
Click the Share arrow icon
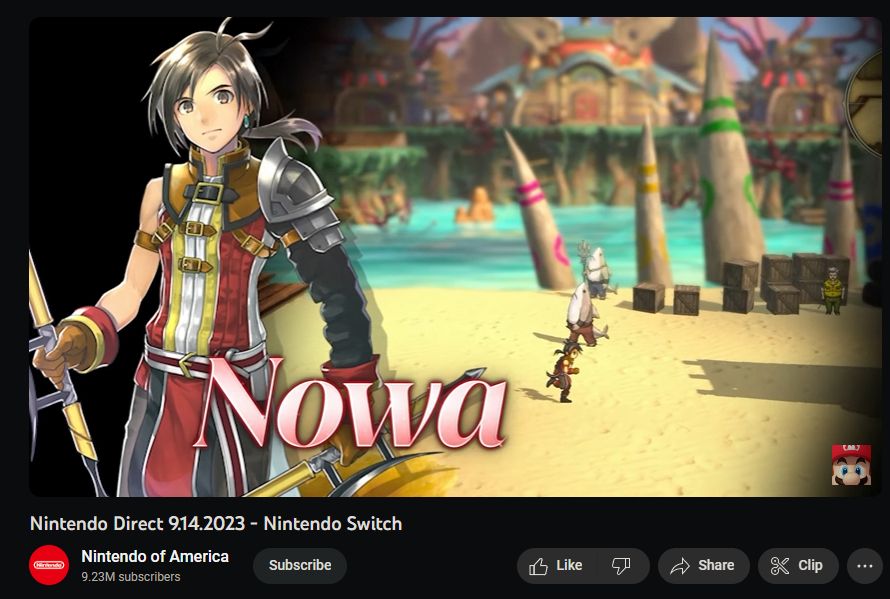pos(679,566)
